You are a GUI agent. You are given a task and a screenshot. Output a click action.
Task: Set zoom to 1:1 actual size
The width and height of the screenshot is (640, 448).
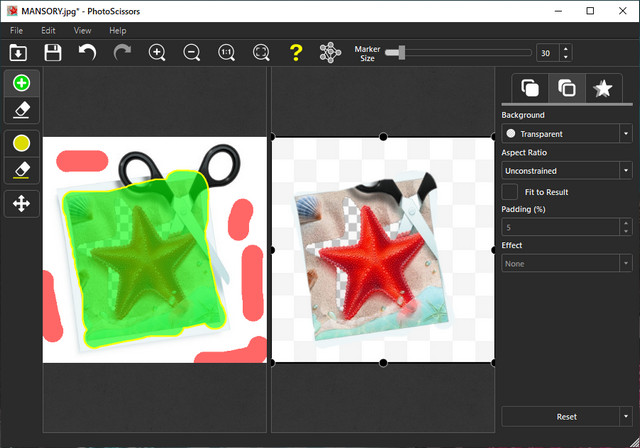pyautogui.click(x=227, y=52)
